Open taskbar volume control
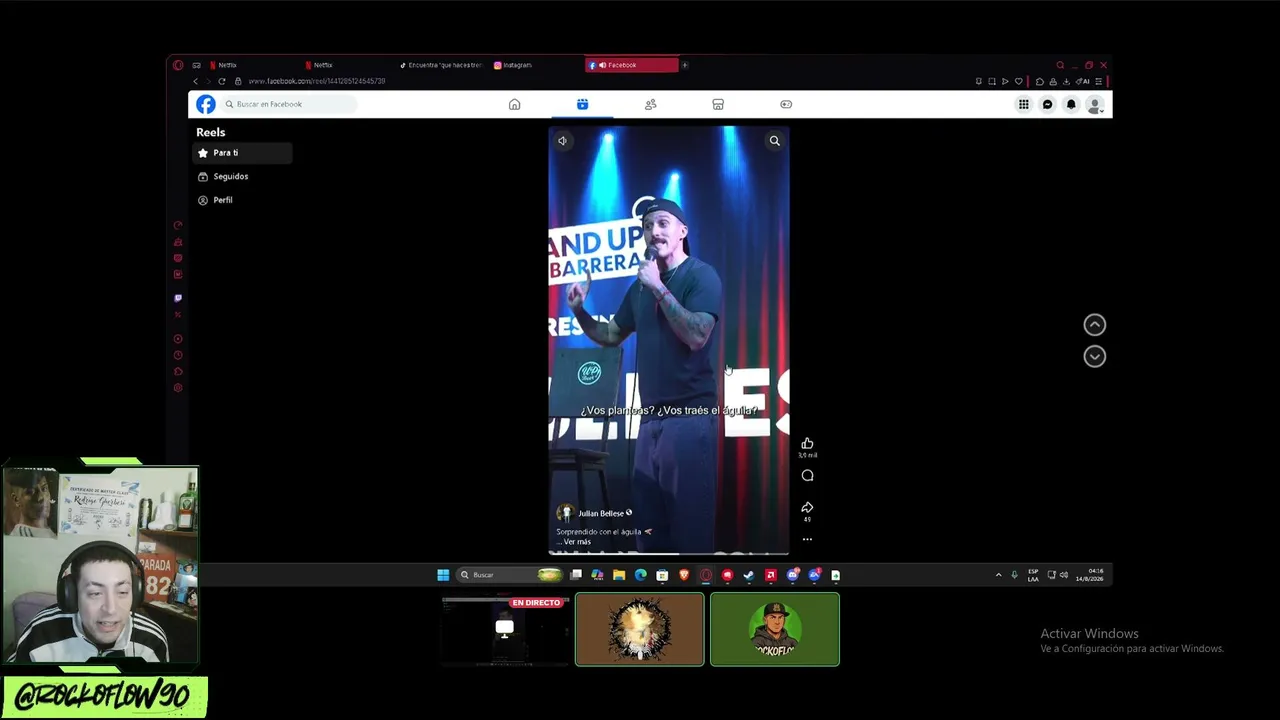The height and width of the screenshot is (720, 1280). (1063, 575)
